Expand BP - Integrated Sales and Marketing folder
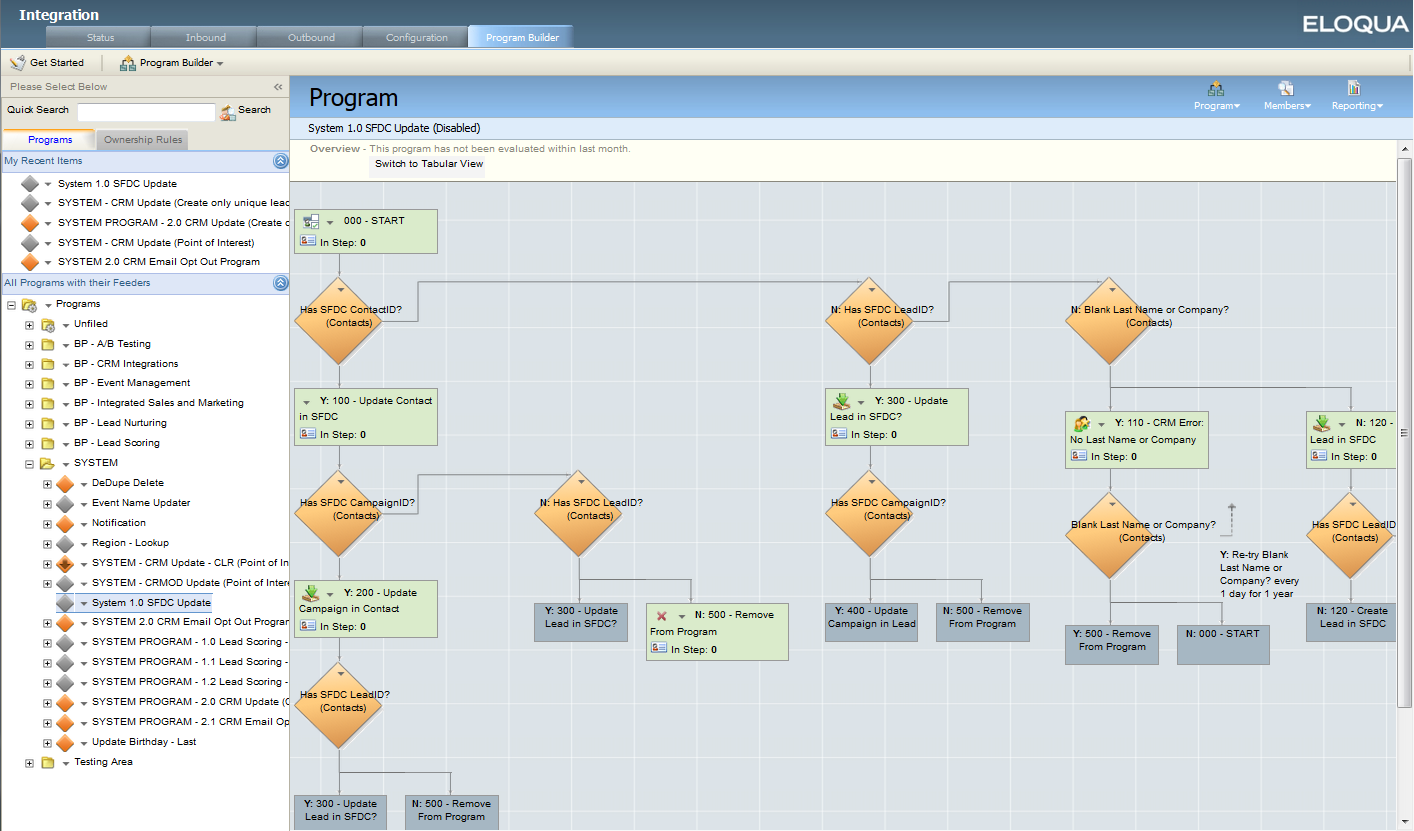 pyautogui.click(x=29, y=404)
